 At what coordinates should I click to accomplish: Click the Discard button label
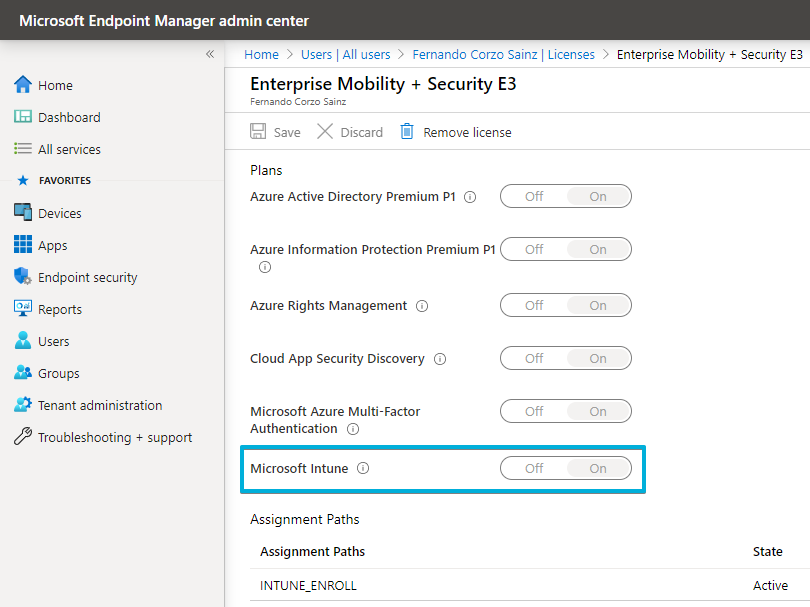(x=362, y=132)
